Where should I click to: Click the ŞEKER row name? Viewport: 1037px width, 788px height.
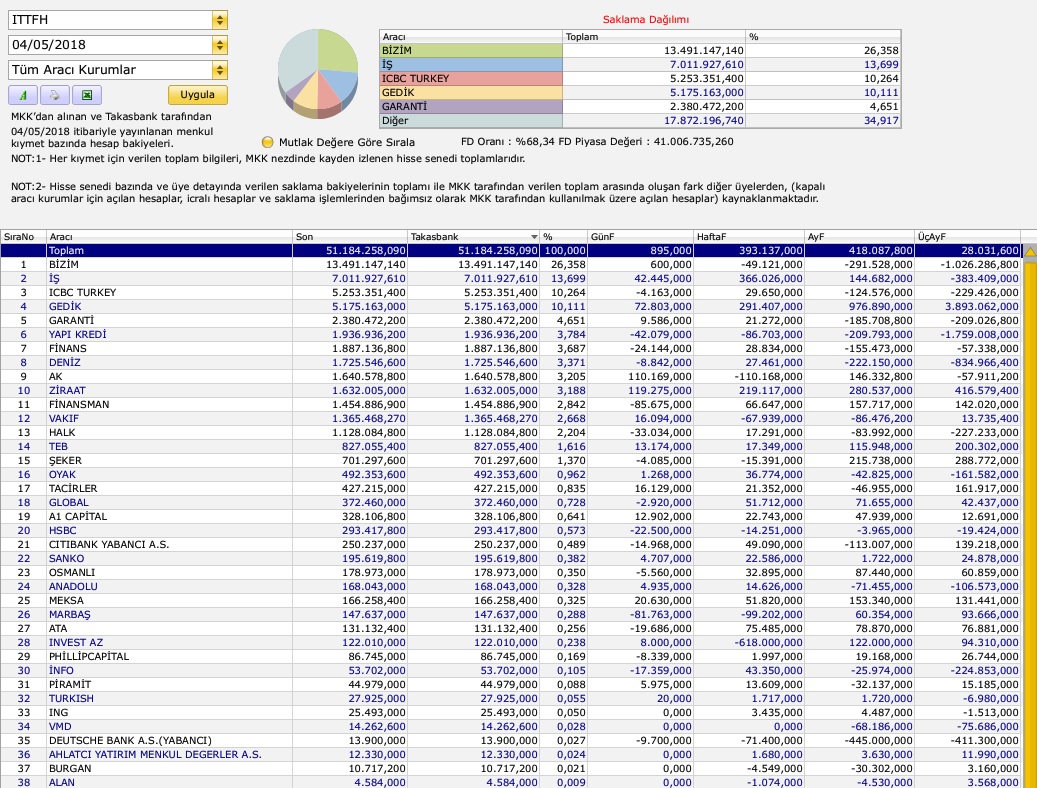[65, 460]
